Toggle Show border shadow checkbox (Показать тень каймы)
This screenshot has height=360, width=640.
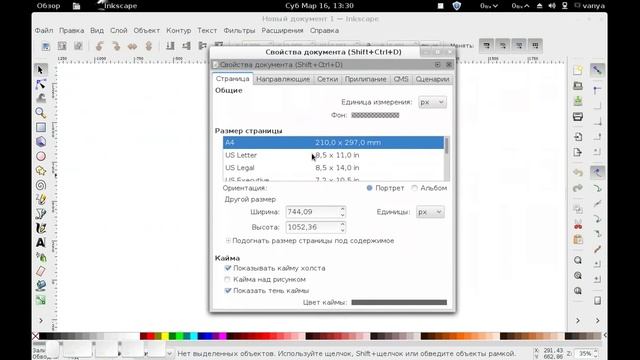228,291
